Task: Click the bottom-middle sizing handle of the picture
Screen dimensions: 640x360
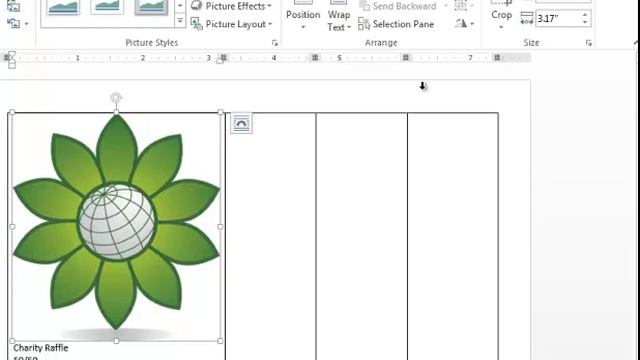Action: coord(116,341)
